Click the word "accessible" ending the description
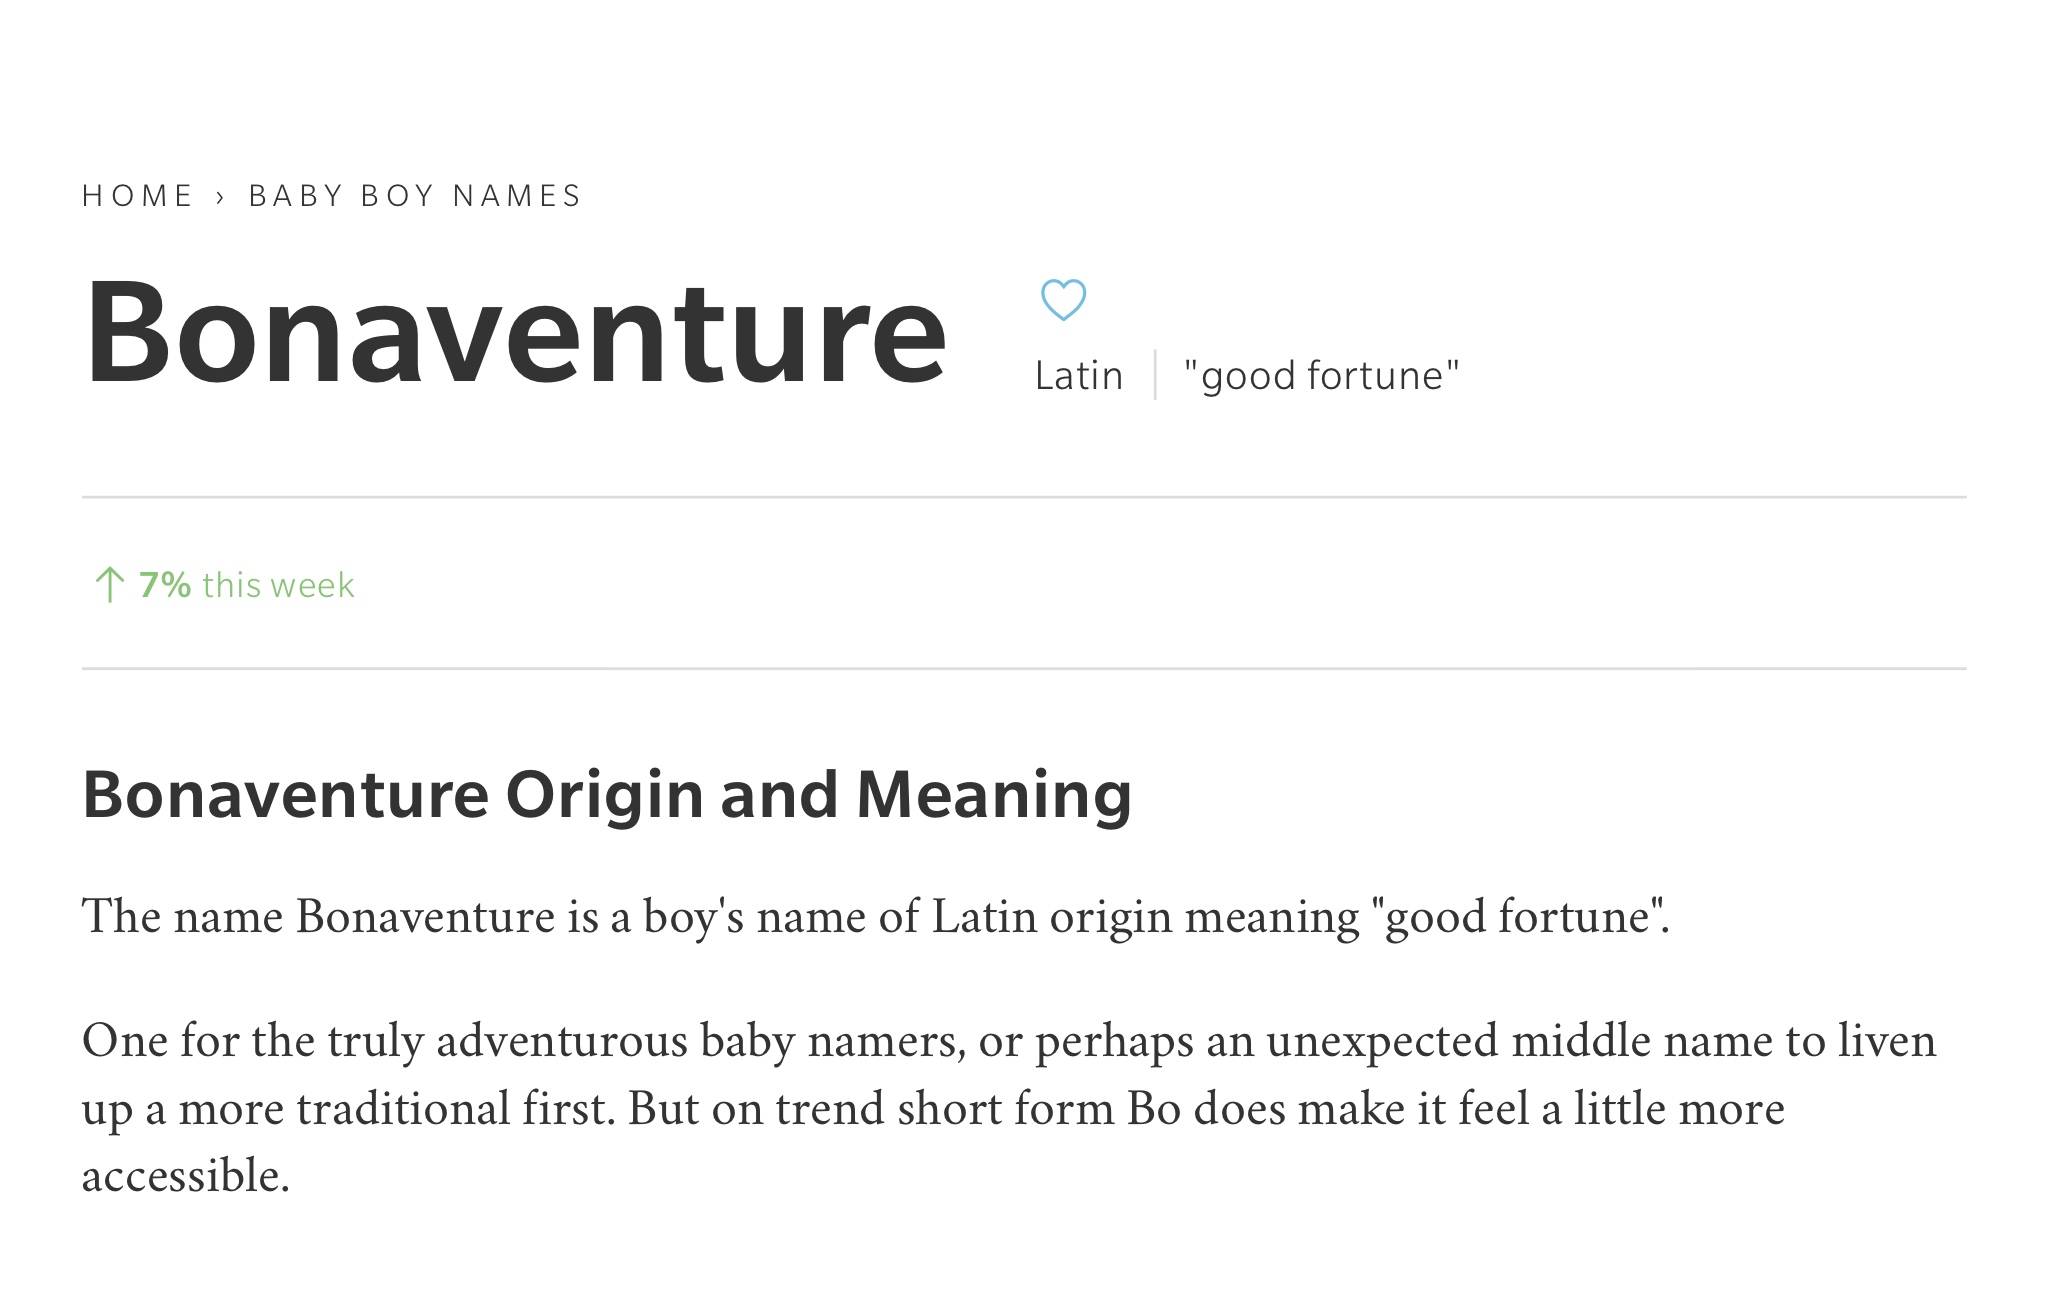The width and height of the screenshot is (2048, 1299). click(181, 1176)
